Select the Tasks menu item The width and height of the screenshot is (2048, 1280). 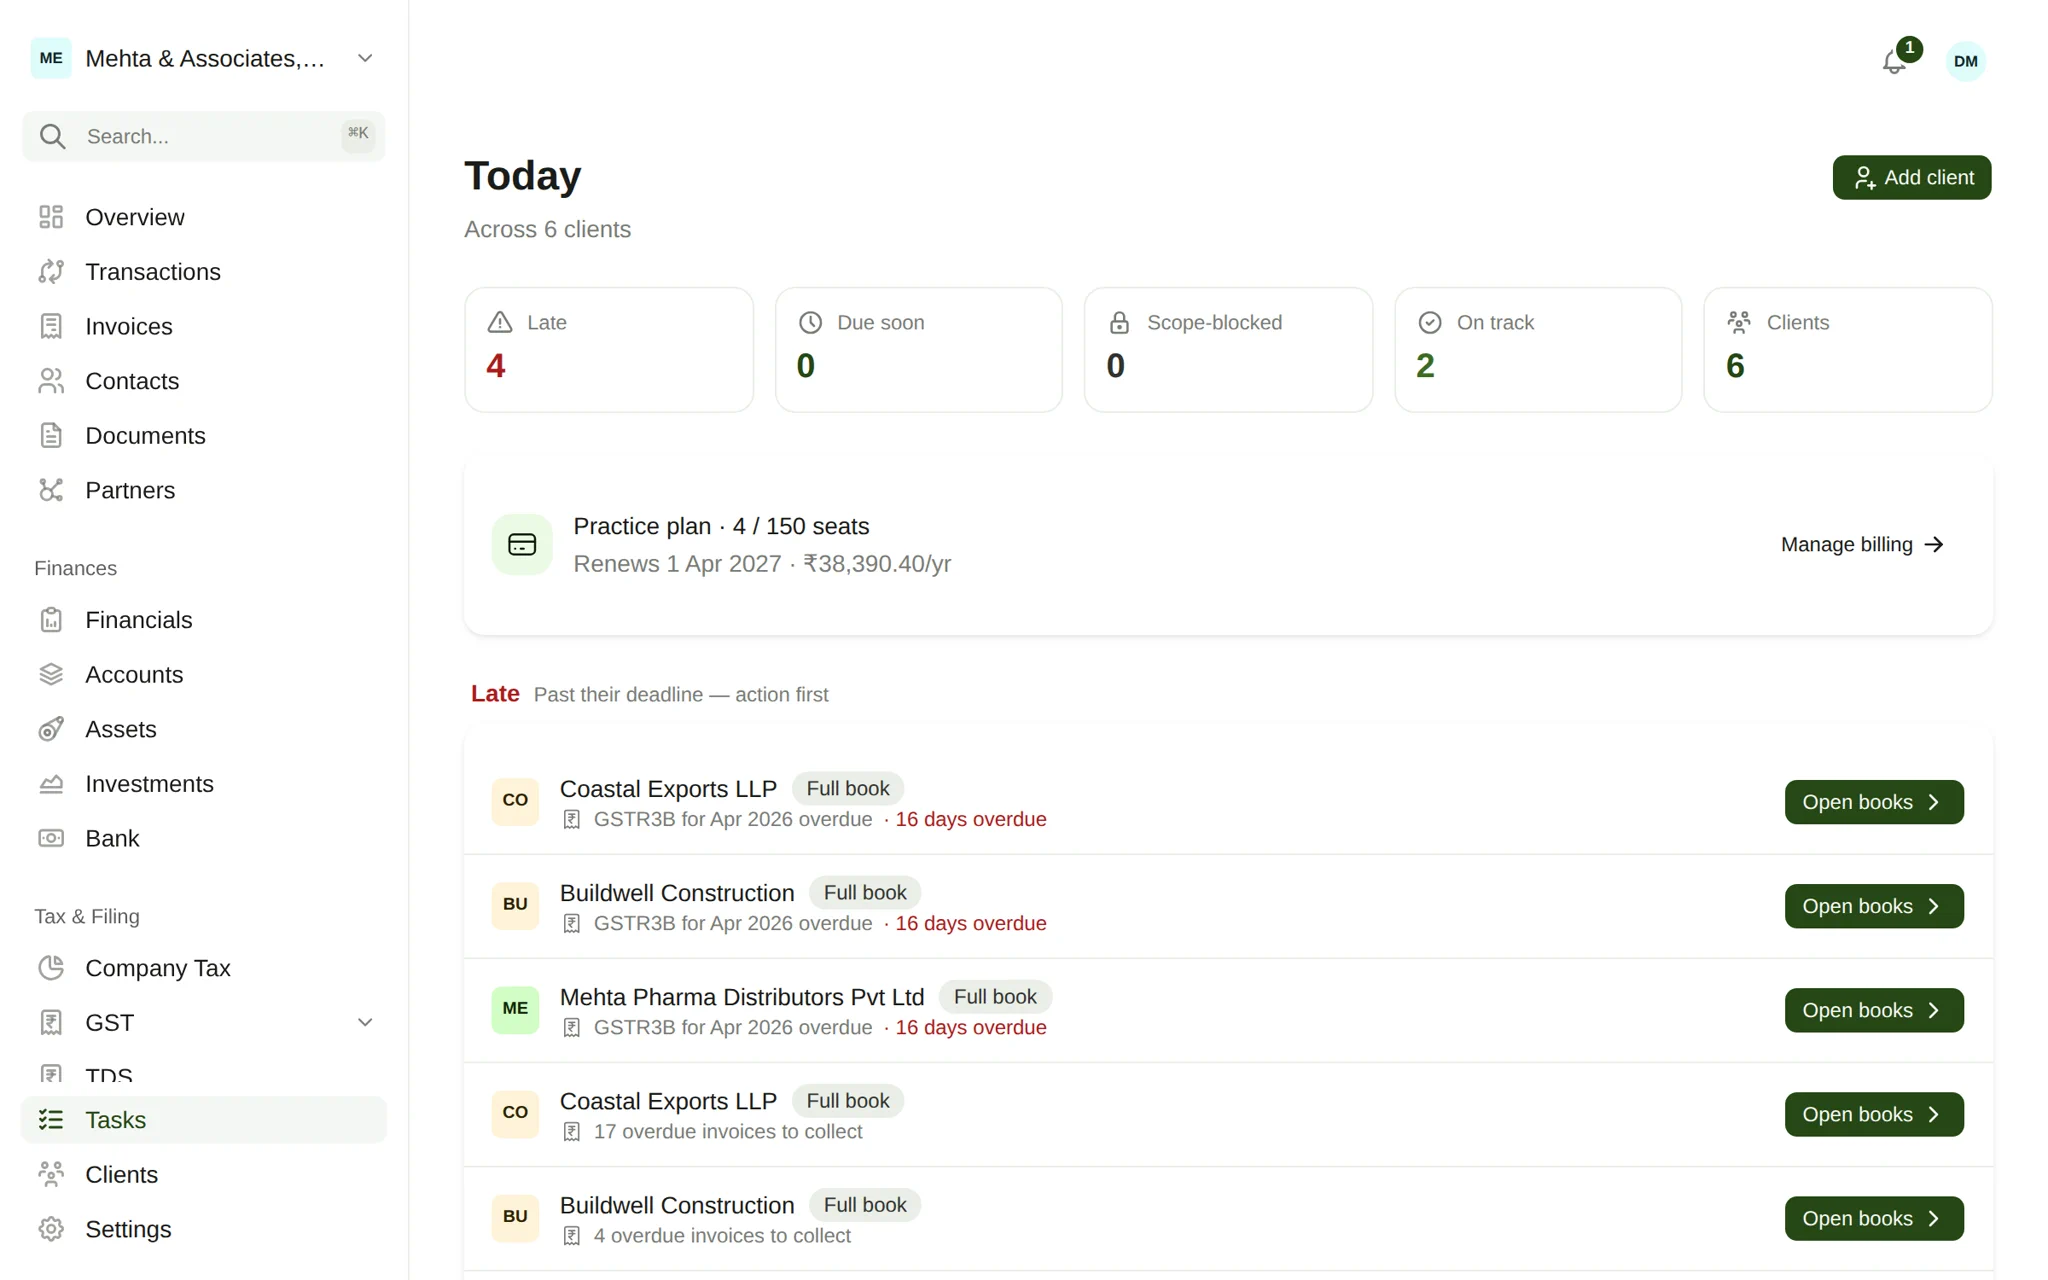(x=204, y=1120)
